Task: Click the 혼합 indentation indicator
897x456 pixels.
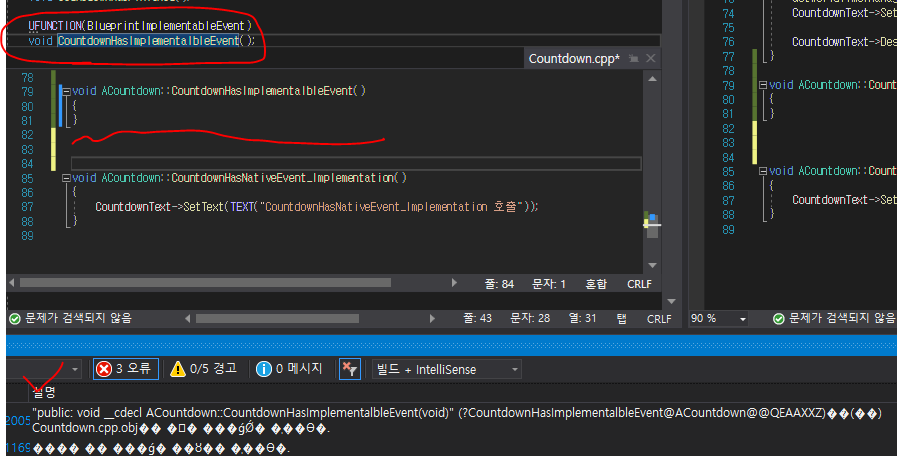Action: pyautogui.click(x=596, y=284)
